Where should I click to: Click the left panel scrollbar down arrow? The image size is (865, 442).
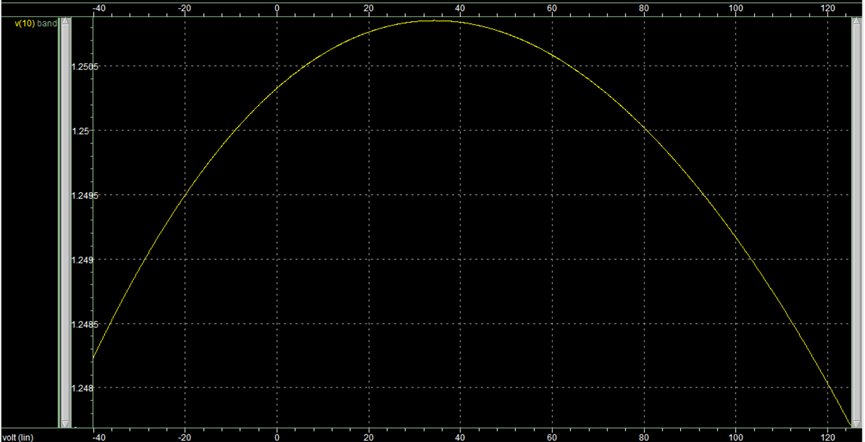(x=66, y=423)
